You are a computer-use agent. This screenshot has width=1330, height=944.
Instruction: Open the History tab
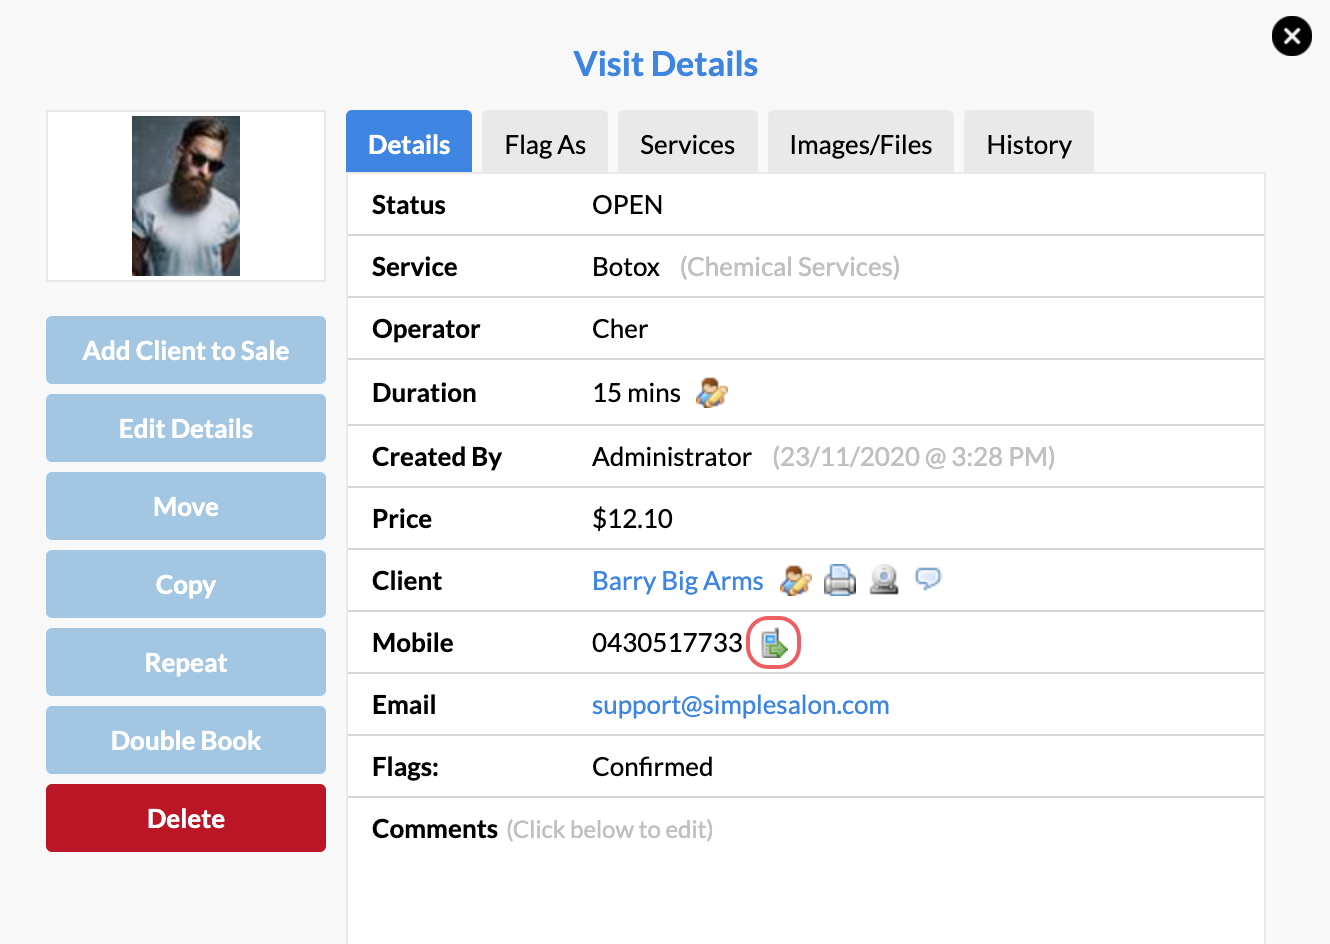(x=1028, y=143)
